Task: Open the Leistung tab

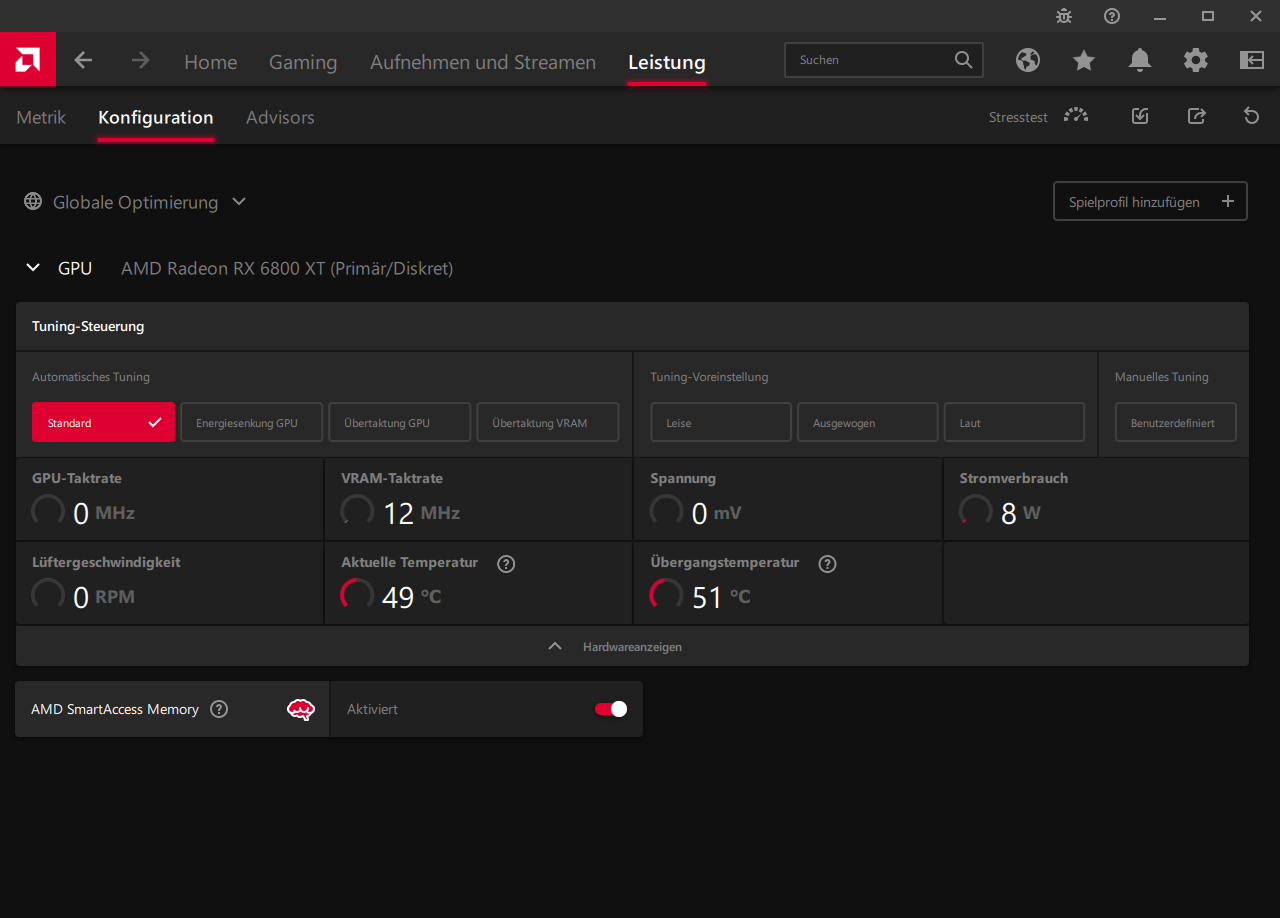Action: coord(667,62)
